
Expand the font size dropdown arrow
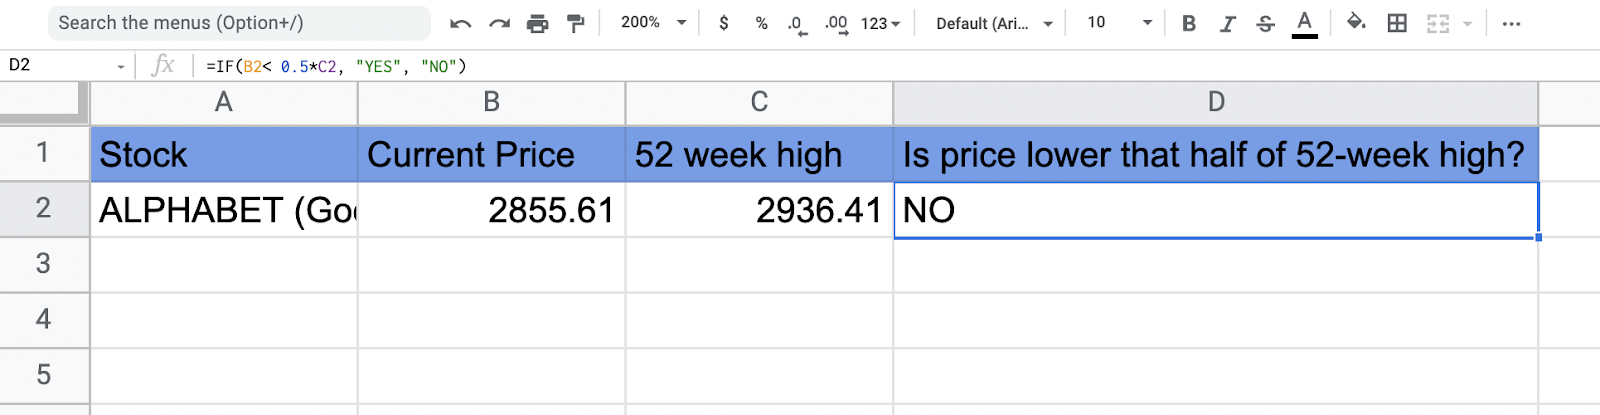click(1147, 23)
